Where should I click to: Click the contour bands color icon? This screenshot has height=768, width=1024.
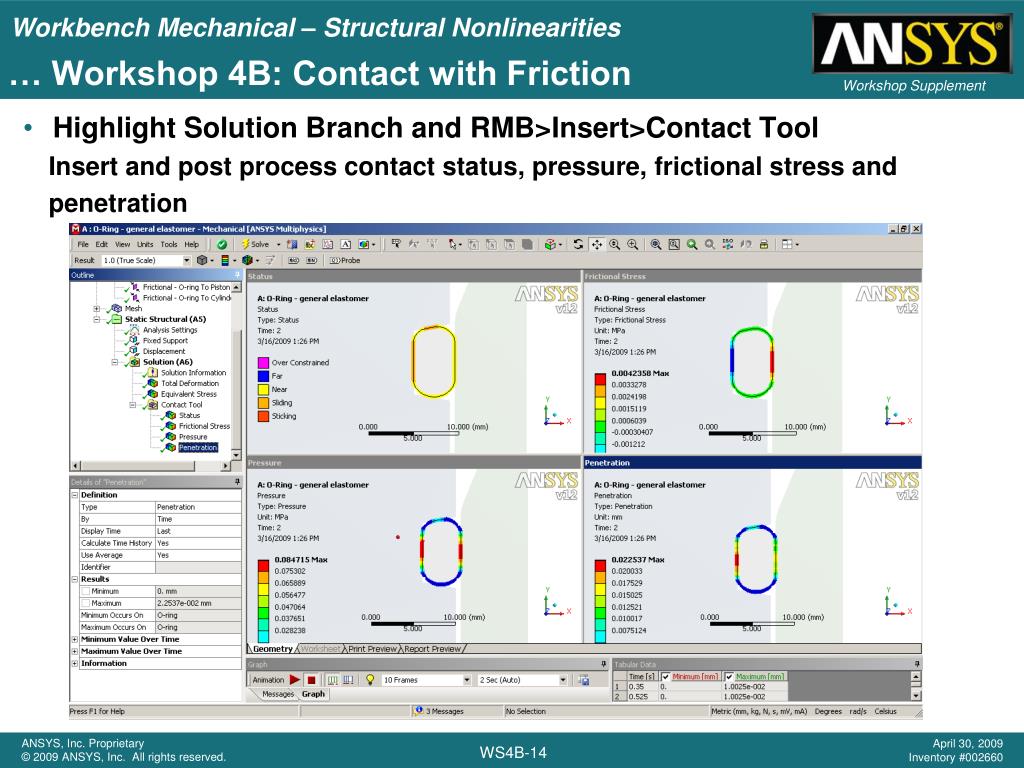[x=225, y=260]
